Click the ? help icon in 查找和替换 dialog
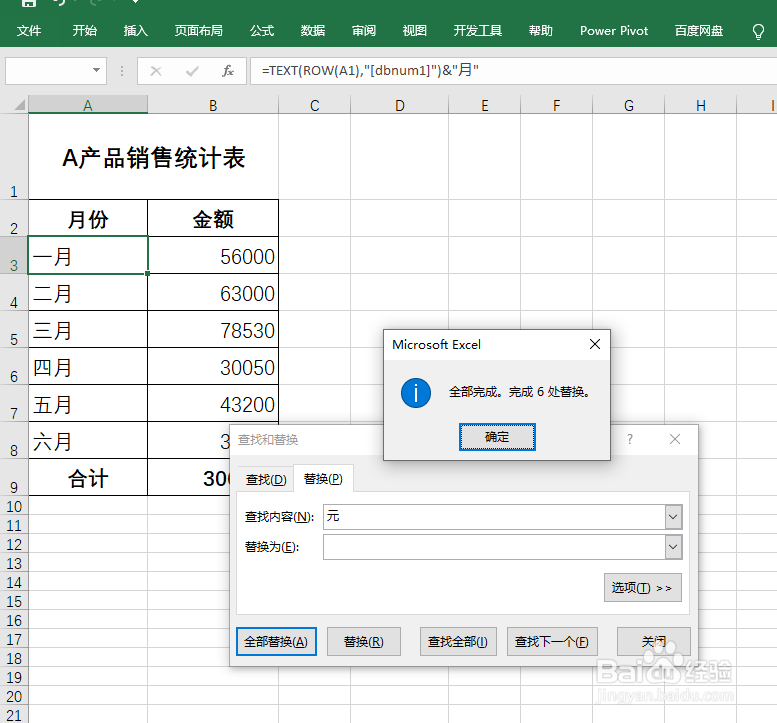The width and height of the screenshot is (777, 723). point(630,439)
